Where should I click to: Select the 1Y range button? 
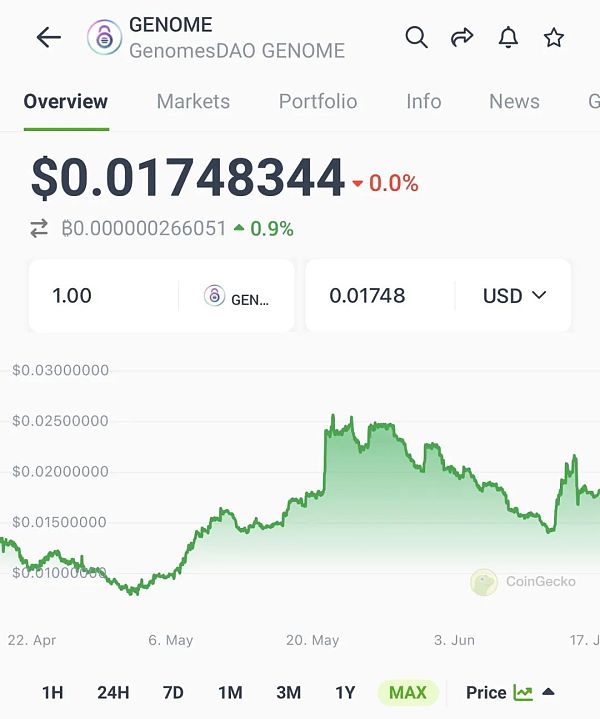345,692
